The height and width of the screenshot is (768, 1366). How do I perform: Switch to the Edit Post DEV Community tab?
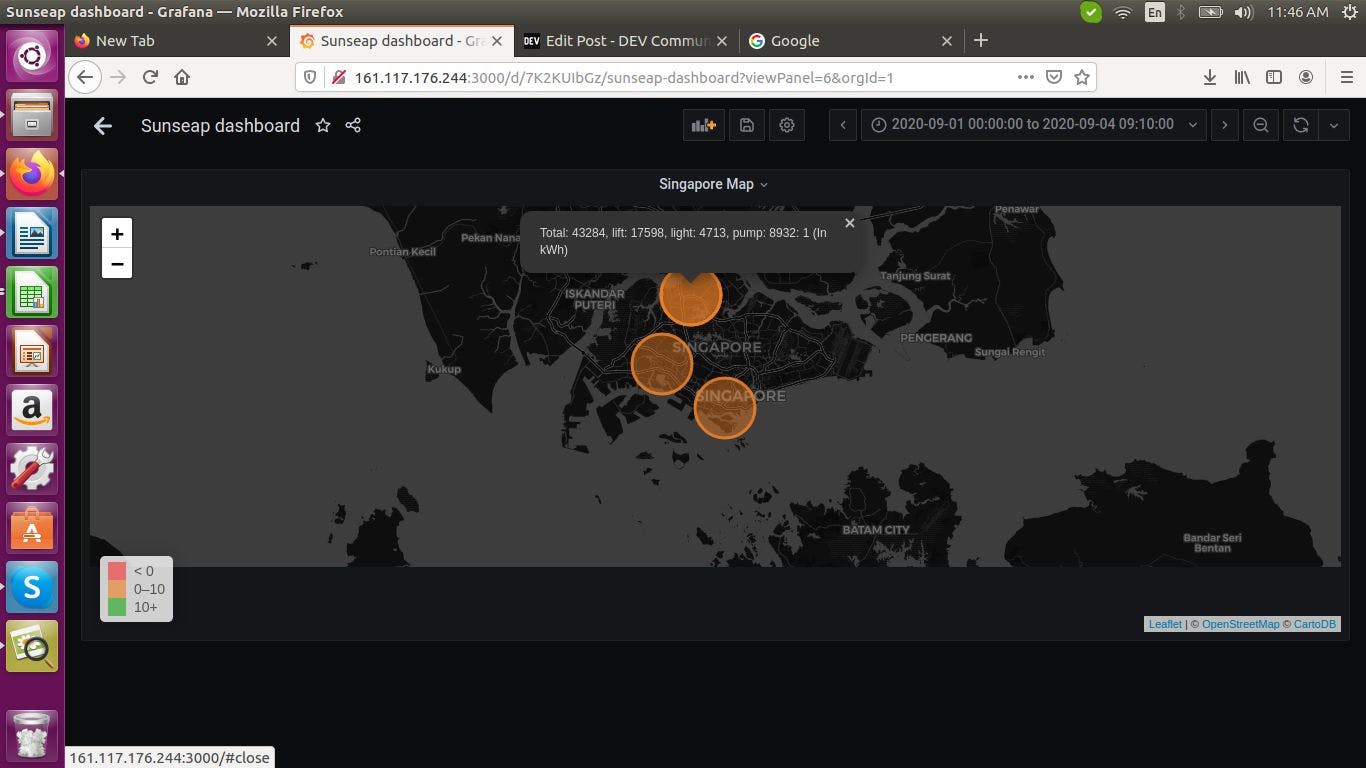point(625,41)
